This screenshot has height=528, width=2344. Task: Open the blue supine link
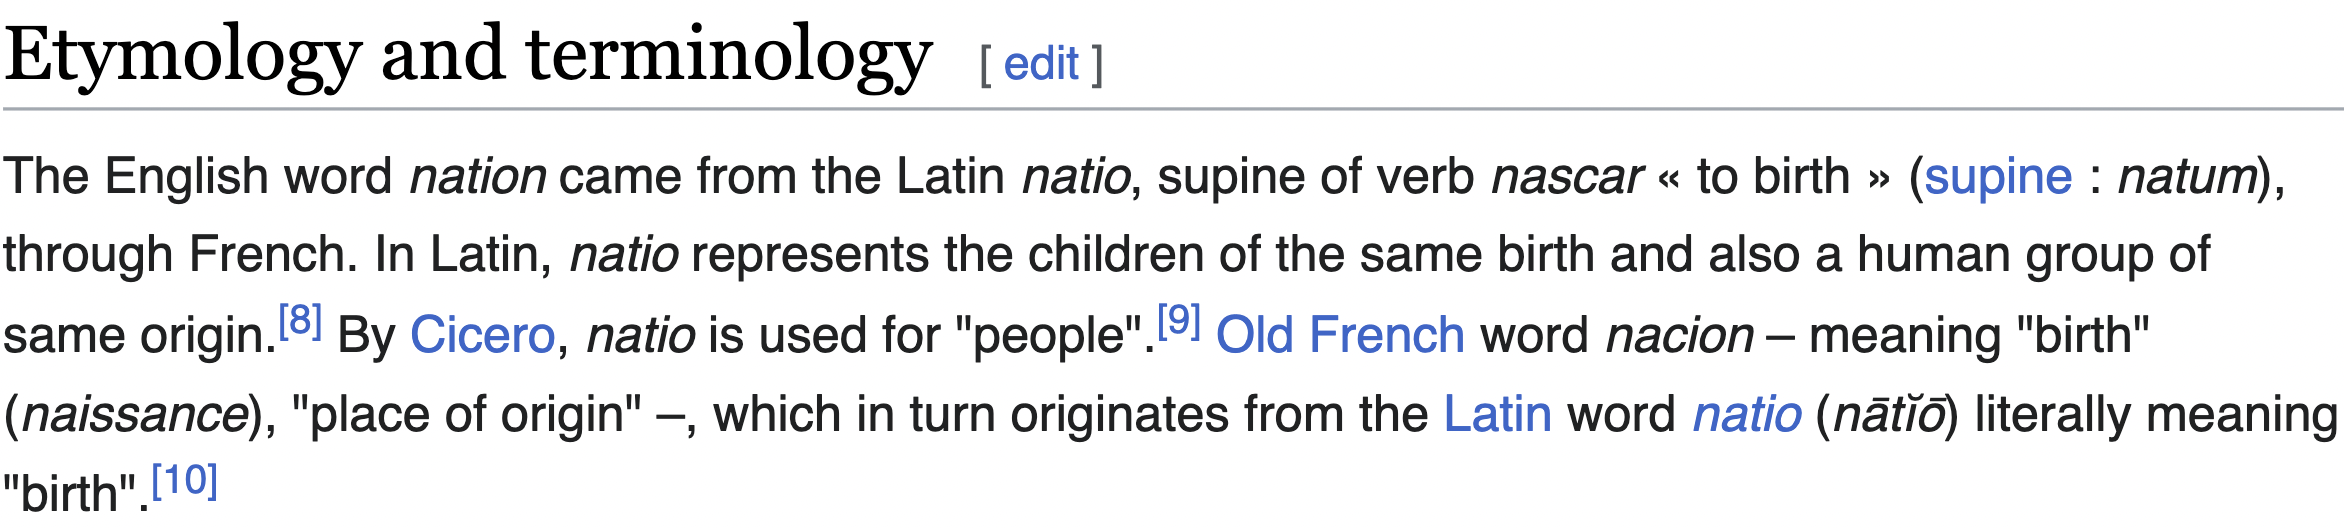point(1997,177)
